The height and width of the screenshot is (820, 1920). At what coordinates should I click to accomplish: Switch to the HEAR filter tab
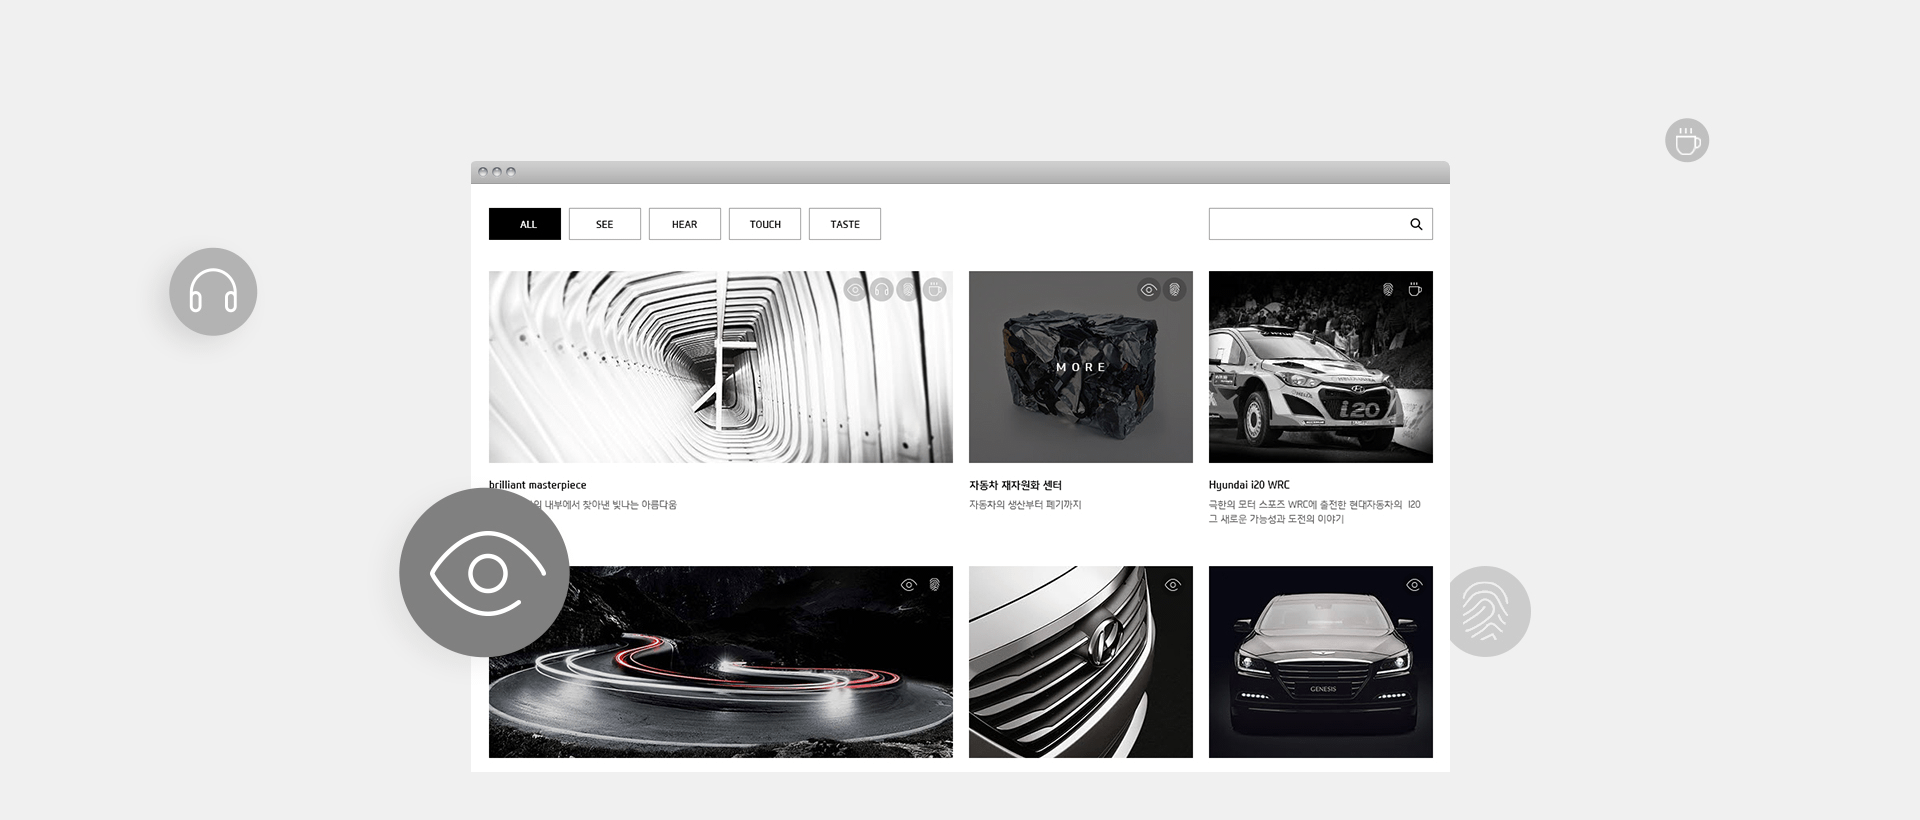click(x=685, y=224)
